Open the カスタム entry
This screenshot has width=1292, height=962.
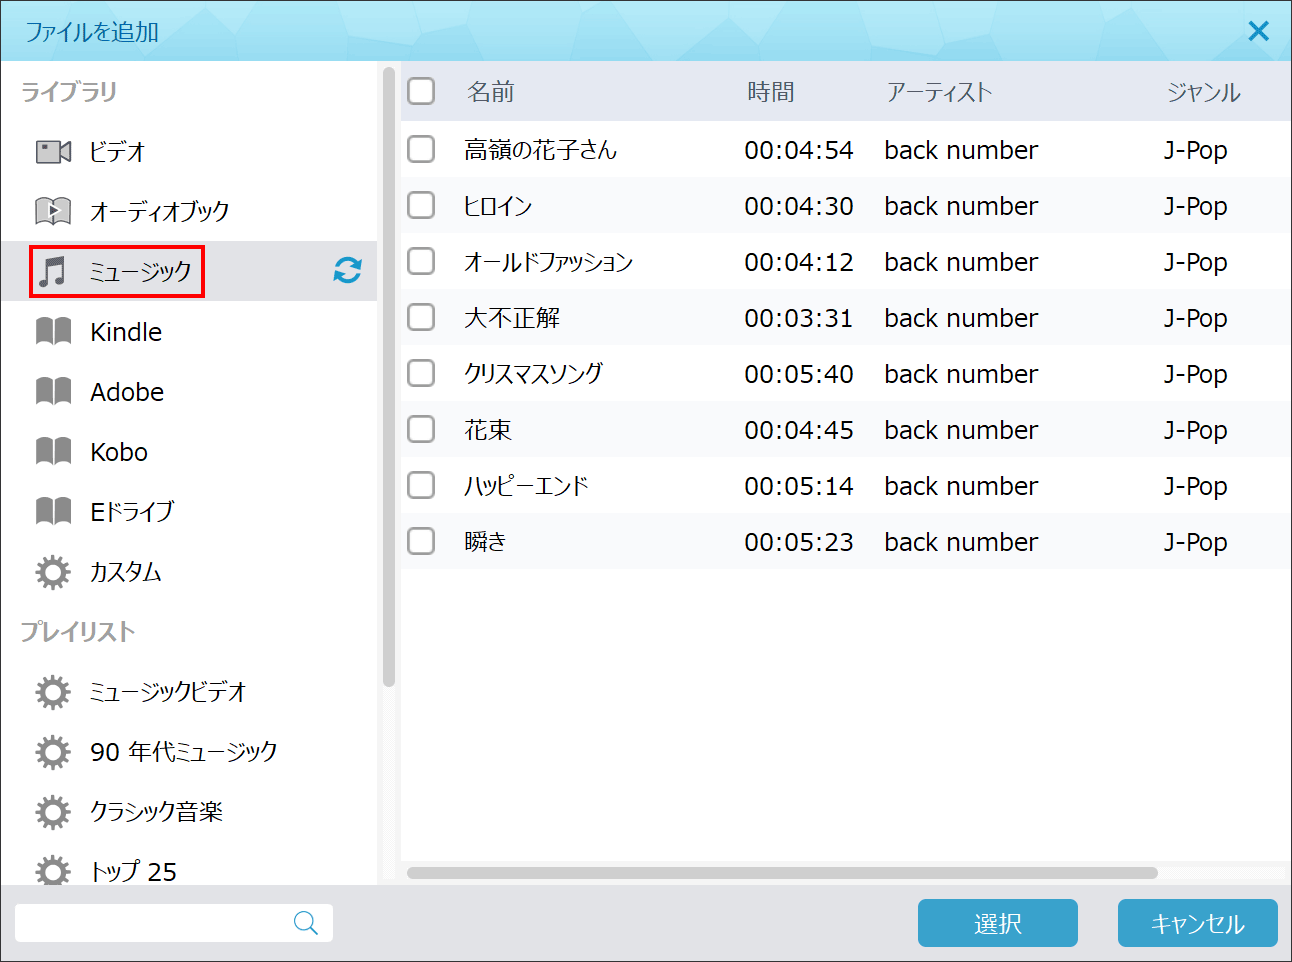pyautogui.click(x=189, y=571)
